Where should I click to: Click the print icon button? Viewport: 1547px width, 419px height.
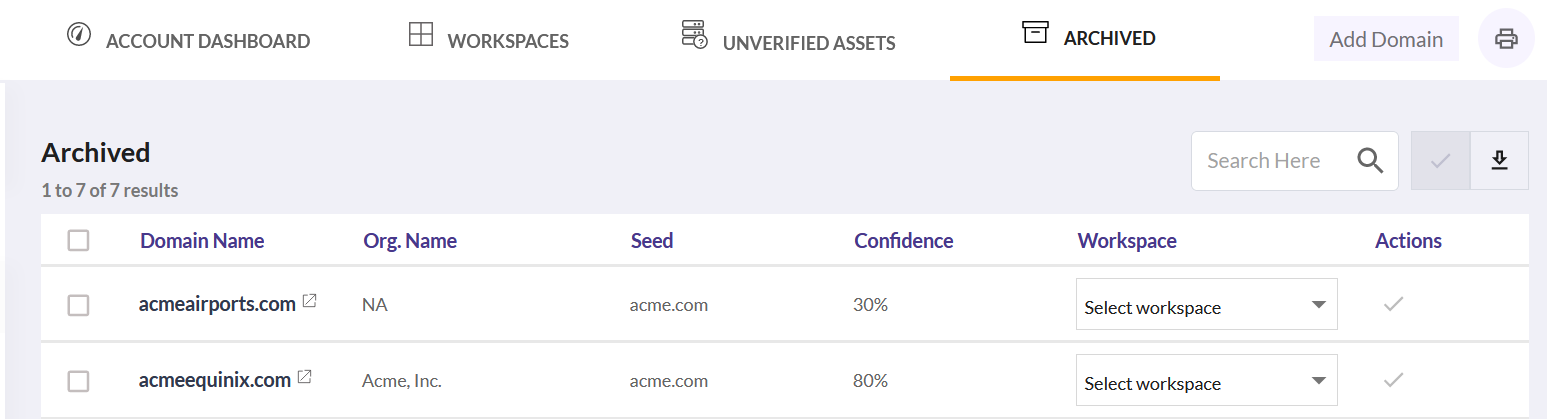[x=1506, y=39]
